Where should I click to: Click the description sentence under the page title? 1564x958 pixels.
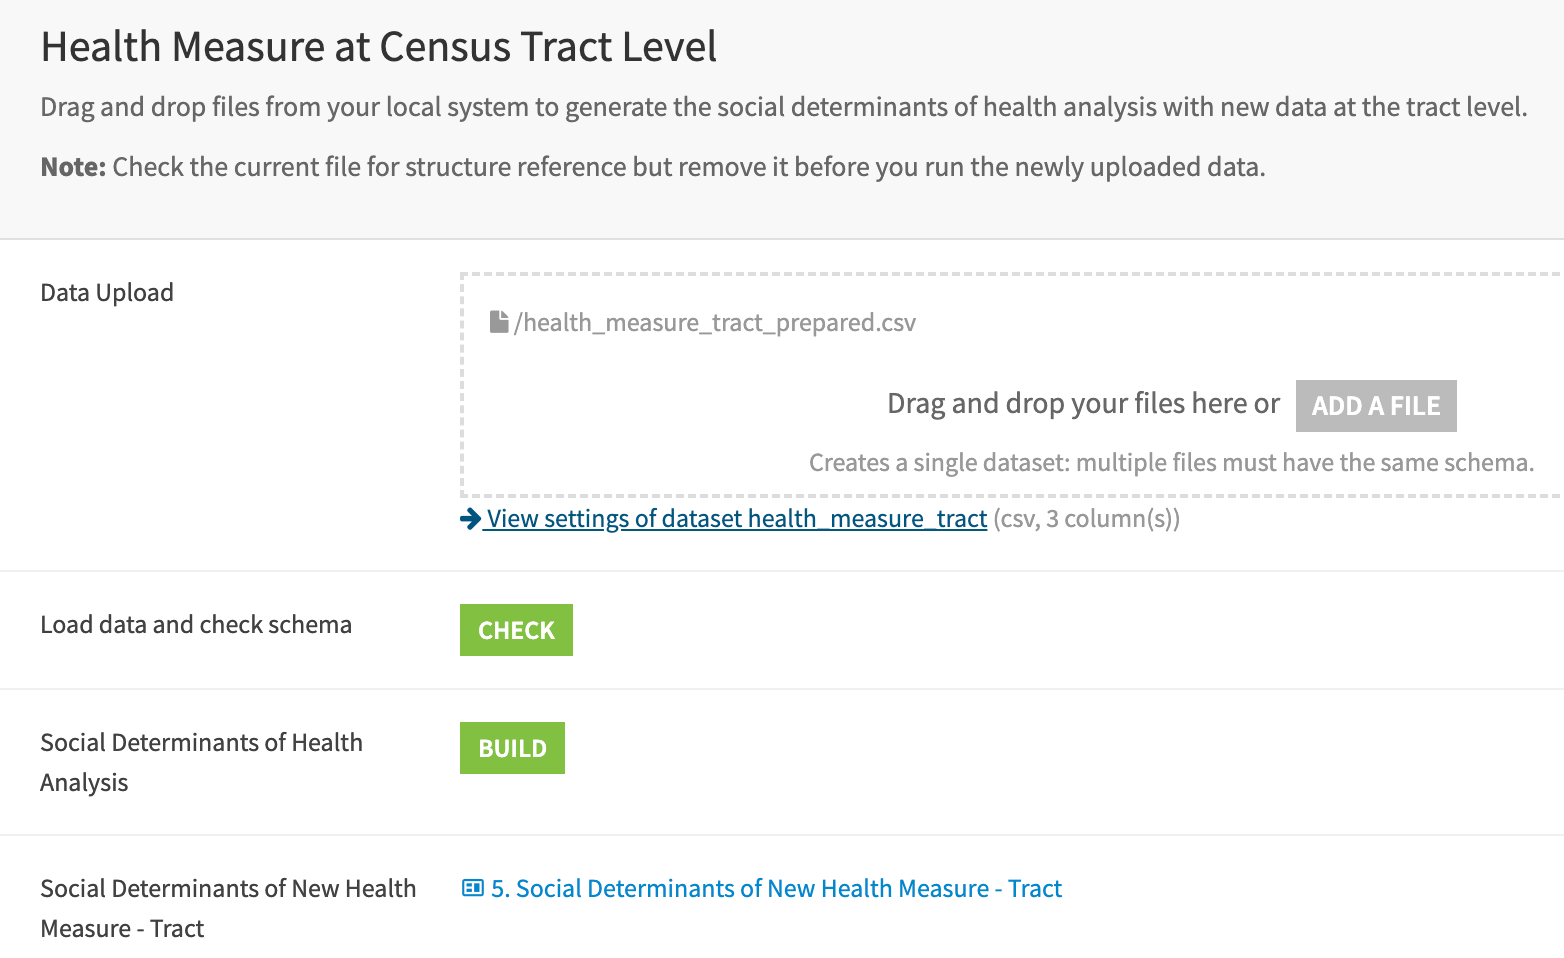click(x=783, y=107)
